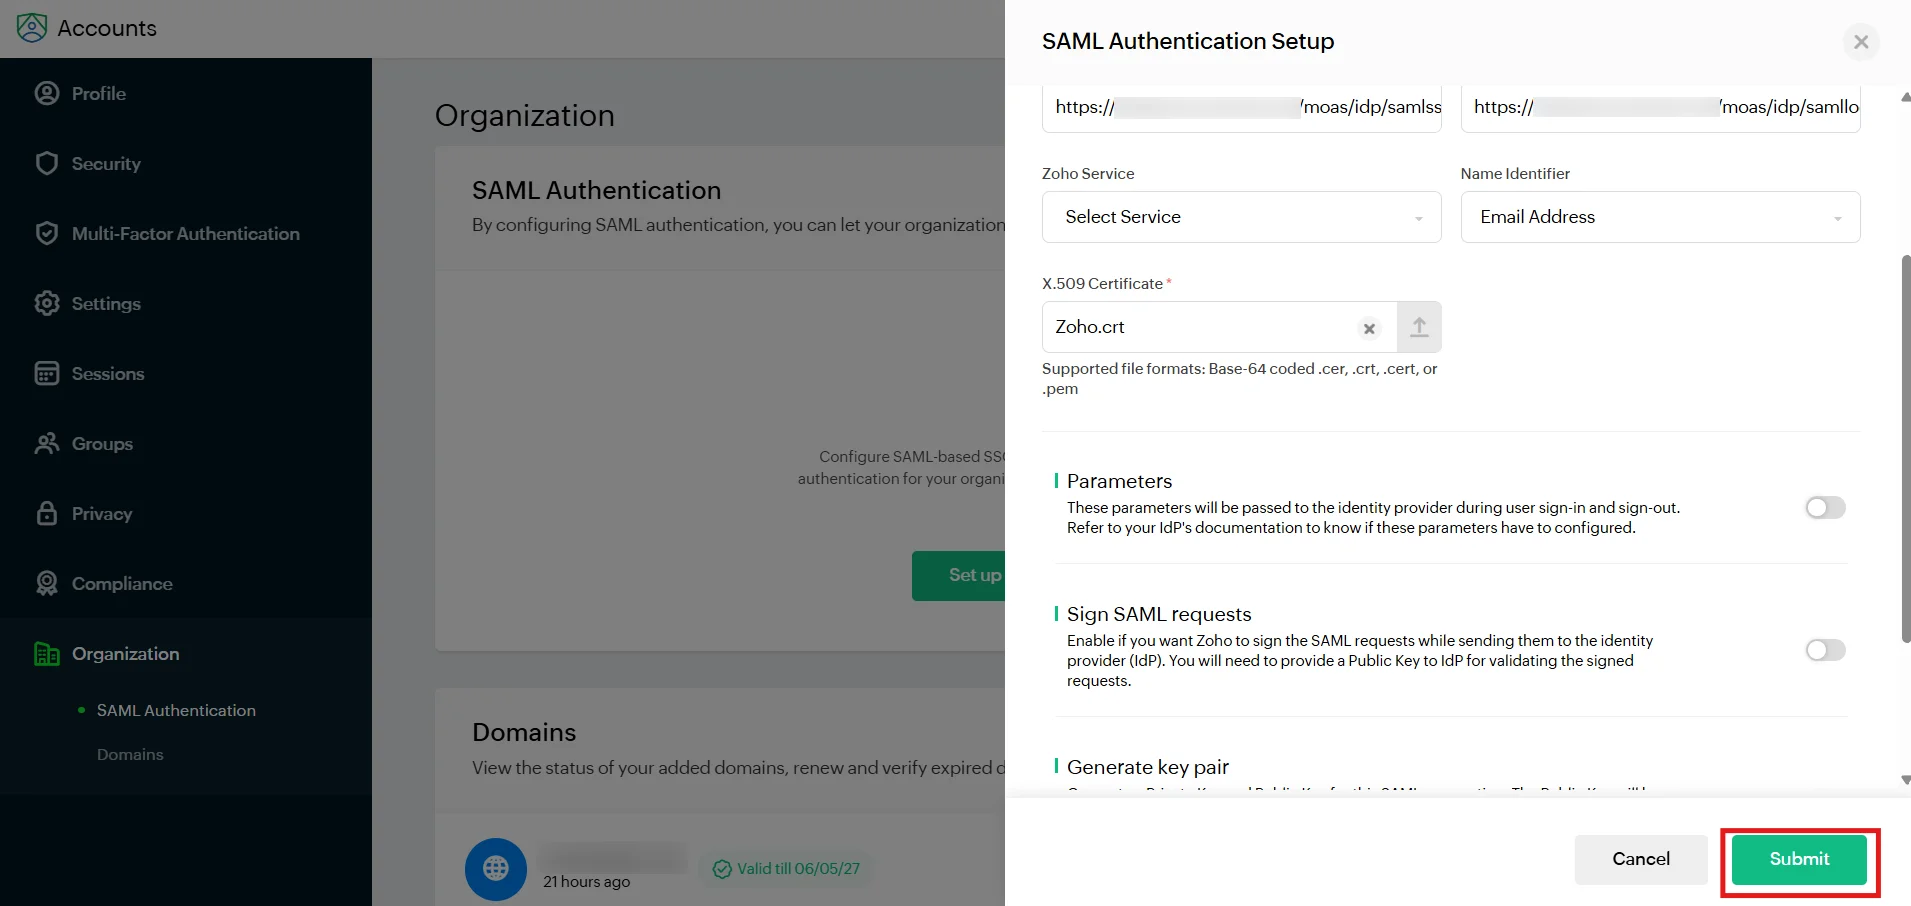Click the Organization building icon
Screen dimensions: 1911x906
[47, 653]
